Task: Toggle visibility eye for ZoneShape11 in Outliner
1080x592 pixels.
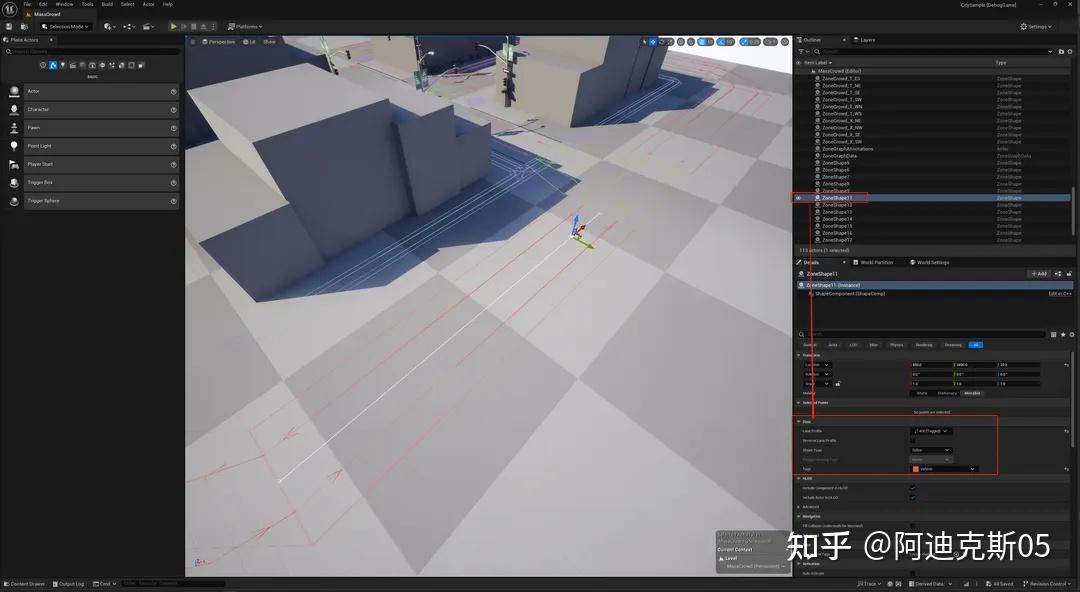Action: pyautogui.click(x=798, y=197)
